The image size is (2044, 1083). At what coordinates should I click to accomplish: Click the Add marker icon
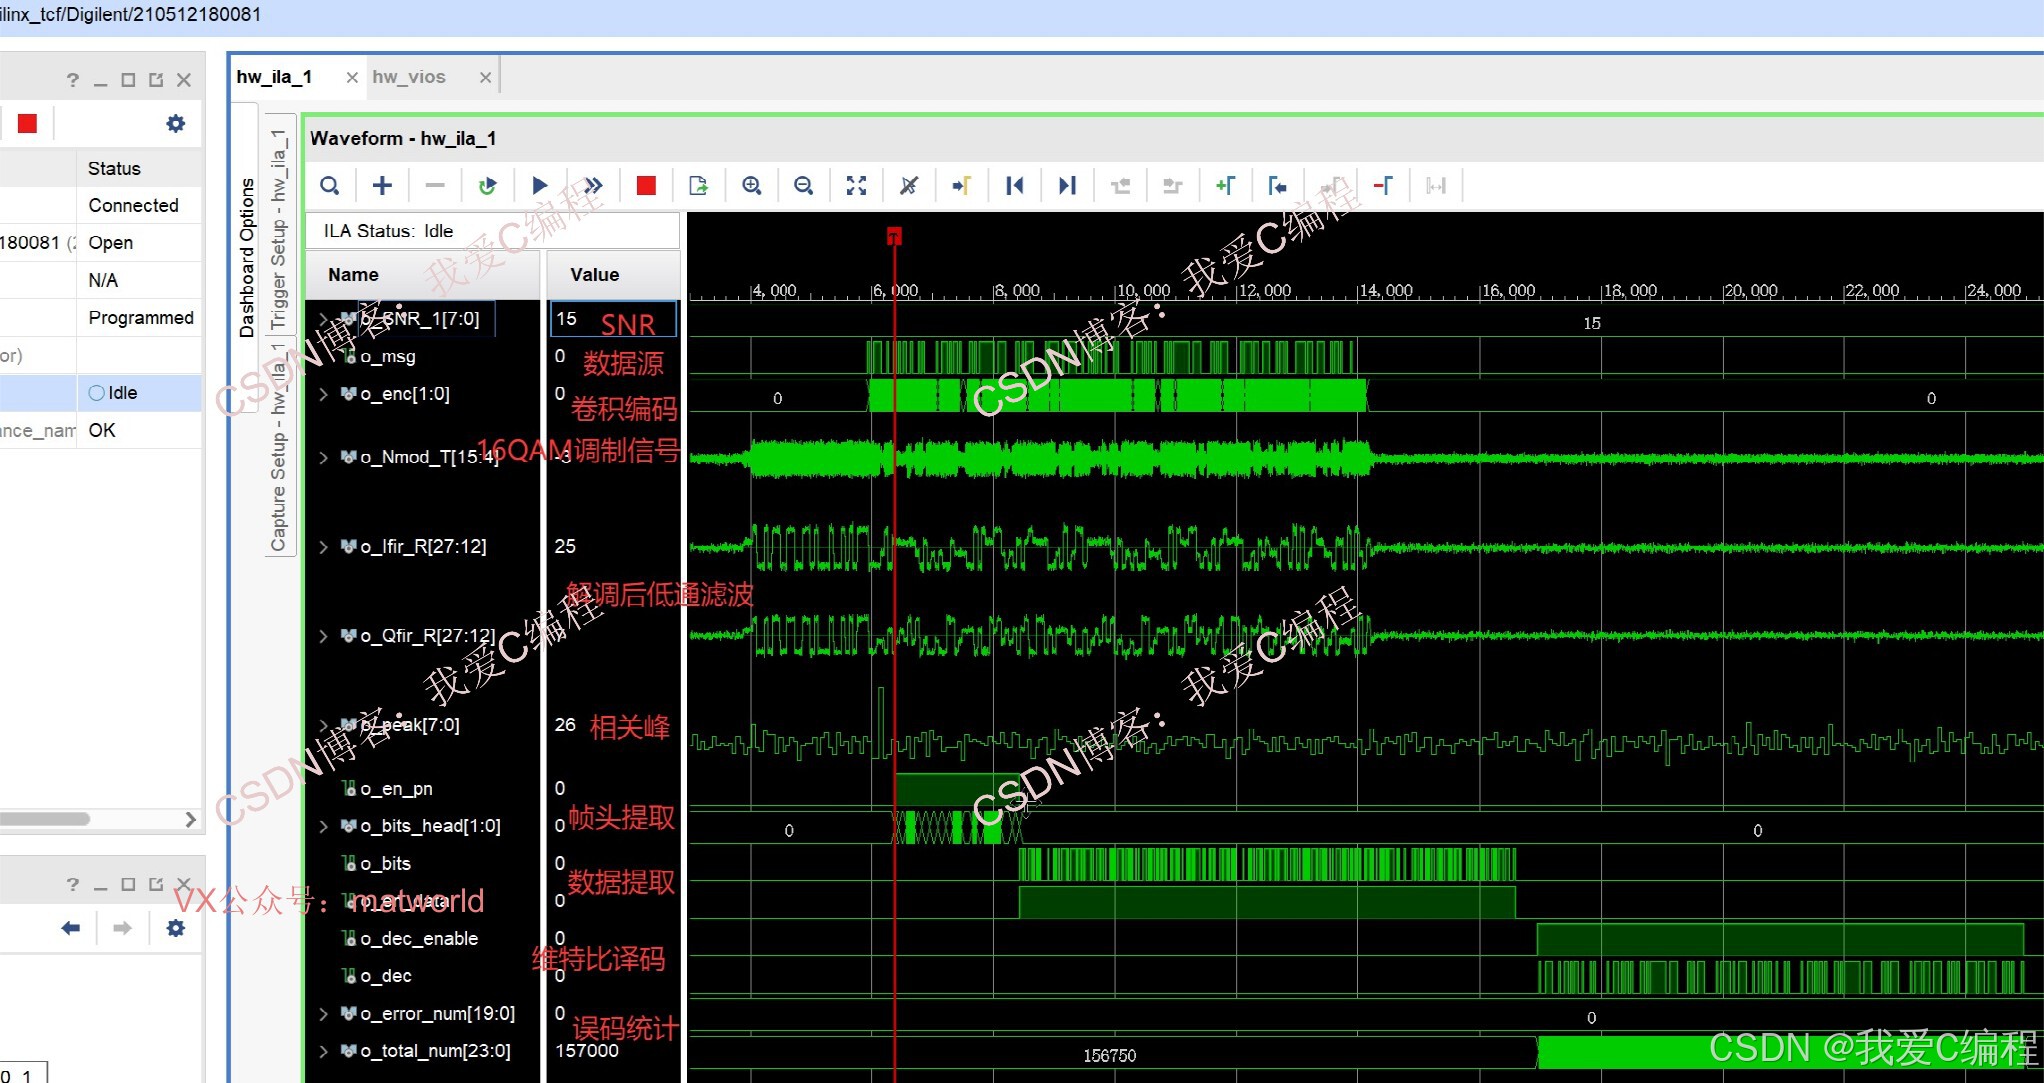click(x=1225, y=186)
